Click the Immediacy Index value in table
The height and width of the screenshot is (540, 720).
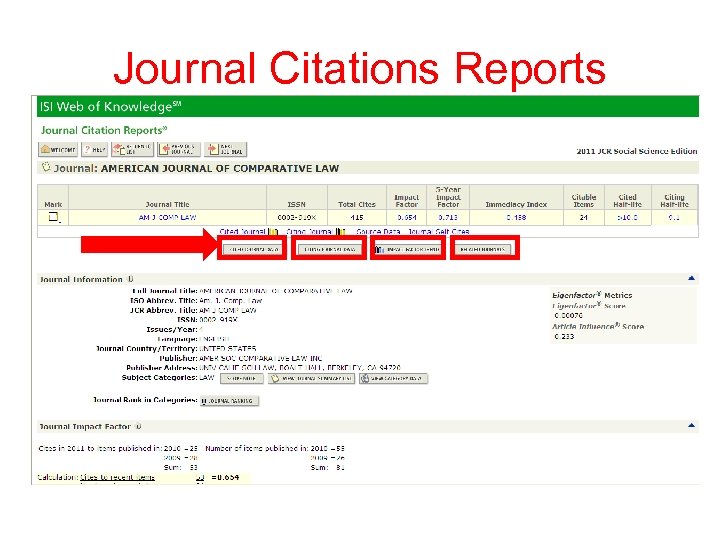click(x=516, y=217)
